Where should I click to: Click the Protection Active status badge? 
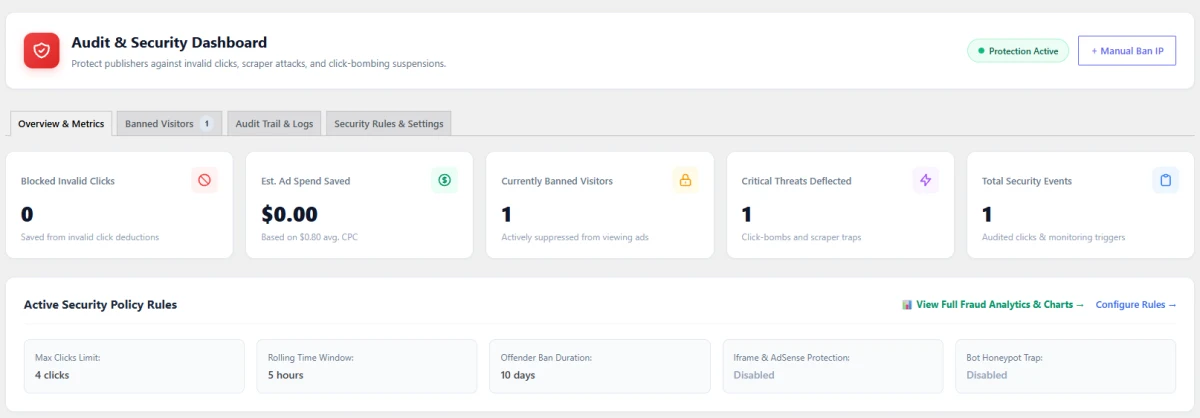(x=1018, y=50)
